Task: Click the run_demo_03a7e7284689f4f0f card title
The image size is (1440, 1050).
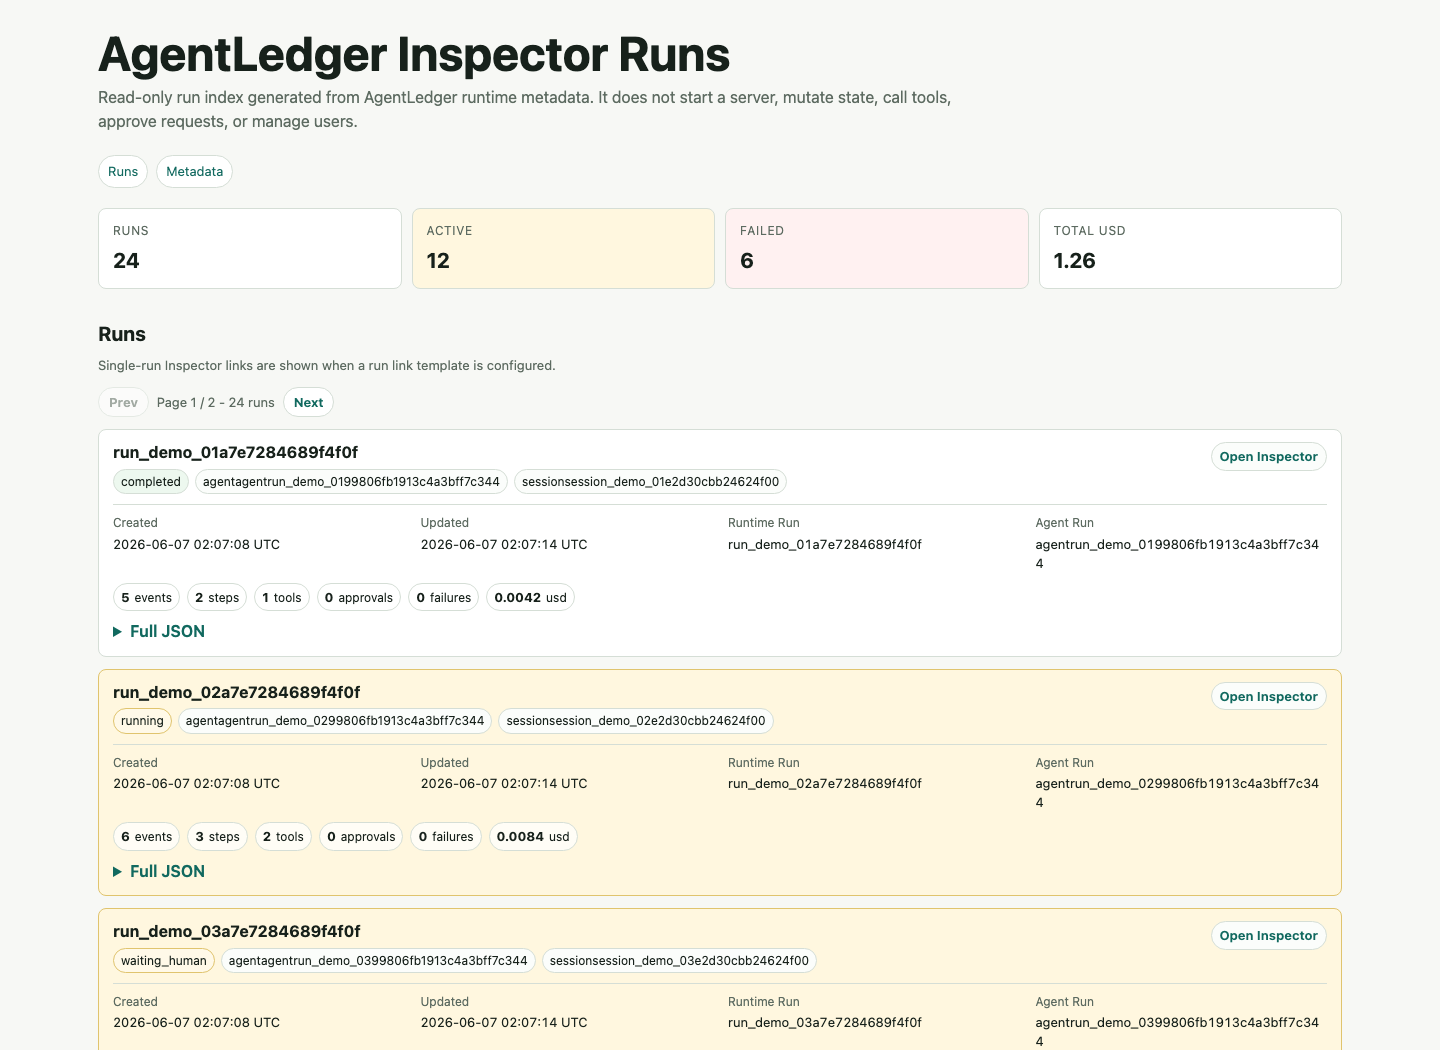Action: 236,932
